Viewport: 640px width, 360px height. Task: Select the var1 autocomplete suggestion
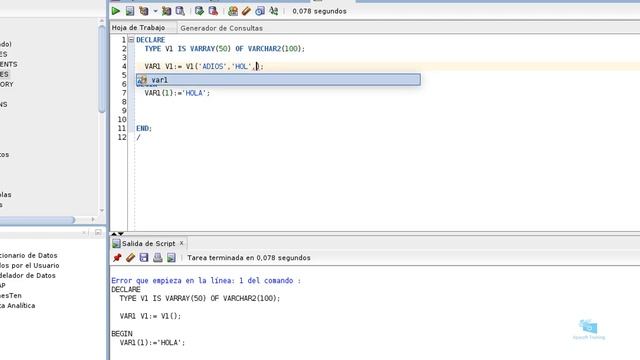click(x=278, y=80)
